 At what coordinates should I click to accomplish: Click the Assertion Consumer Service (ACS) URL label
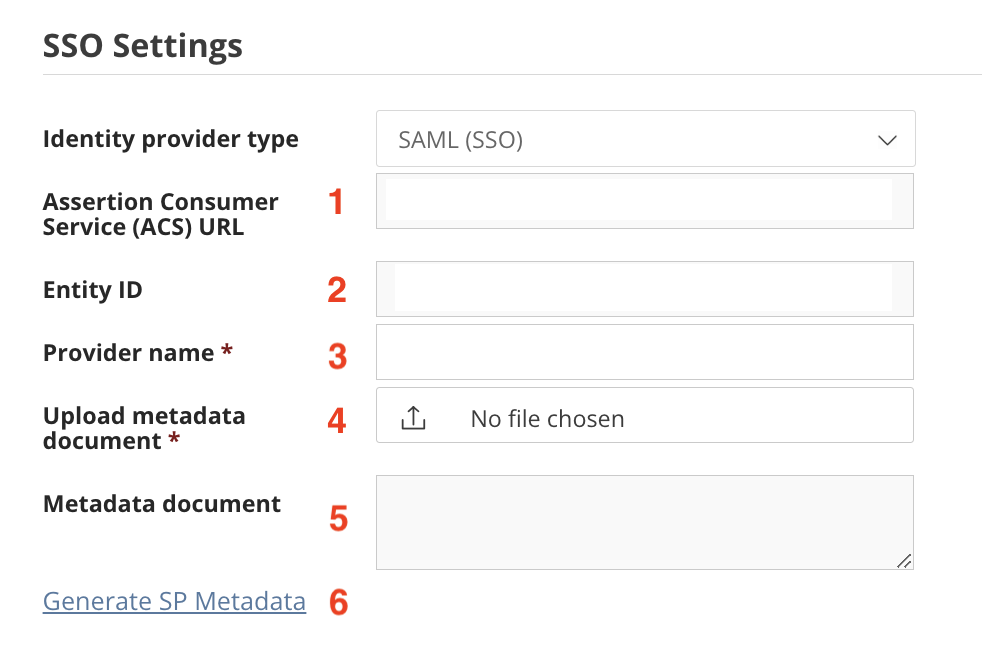click(x=161, y=214)
